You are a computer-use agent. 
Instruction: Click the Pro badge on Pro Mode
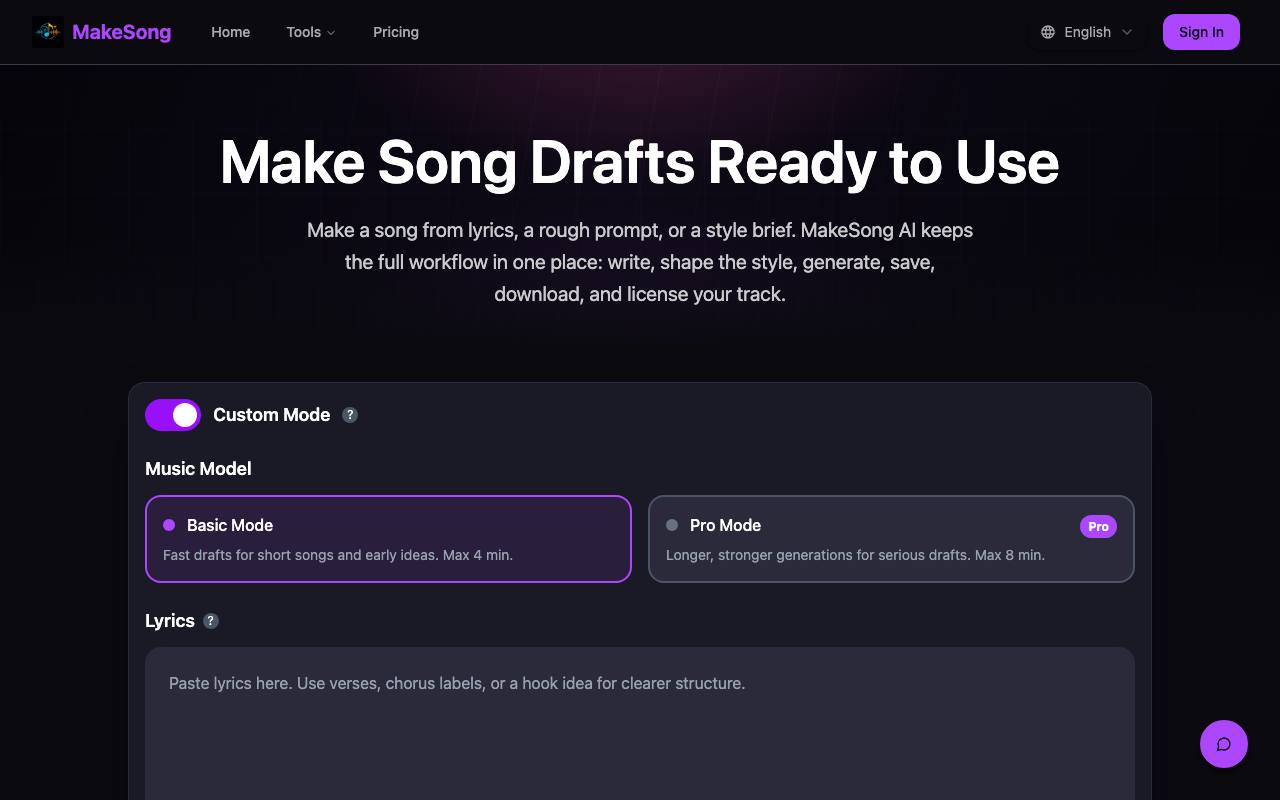coord(1098,526)
